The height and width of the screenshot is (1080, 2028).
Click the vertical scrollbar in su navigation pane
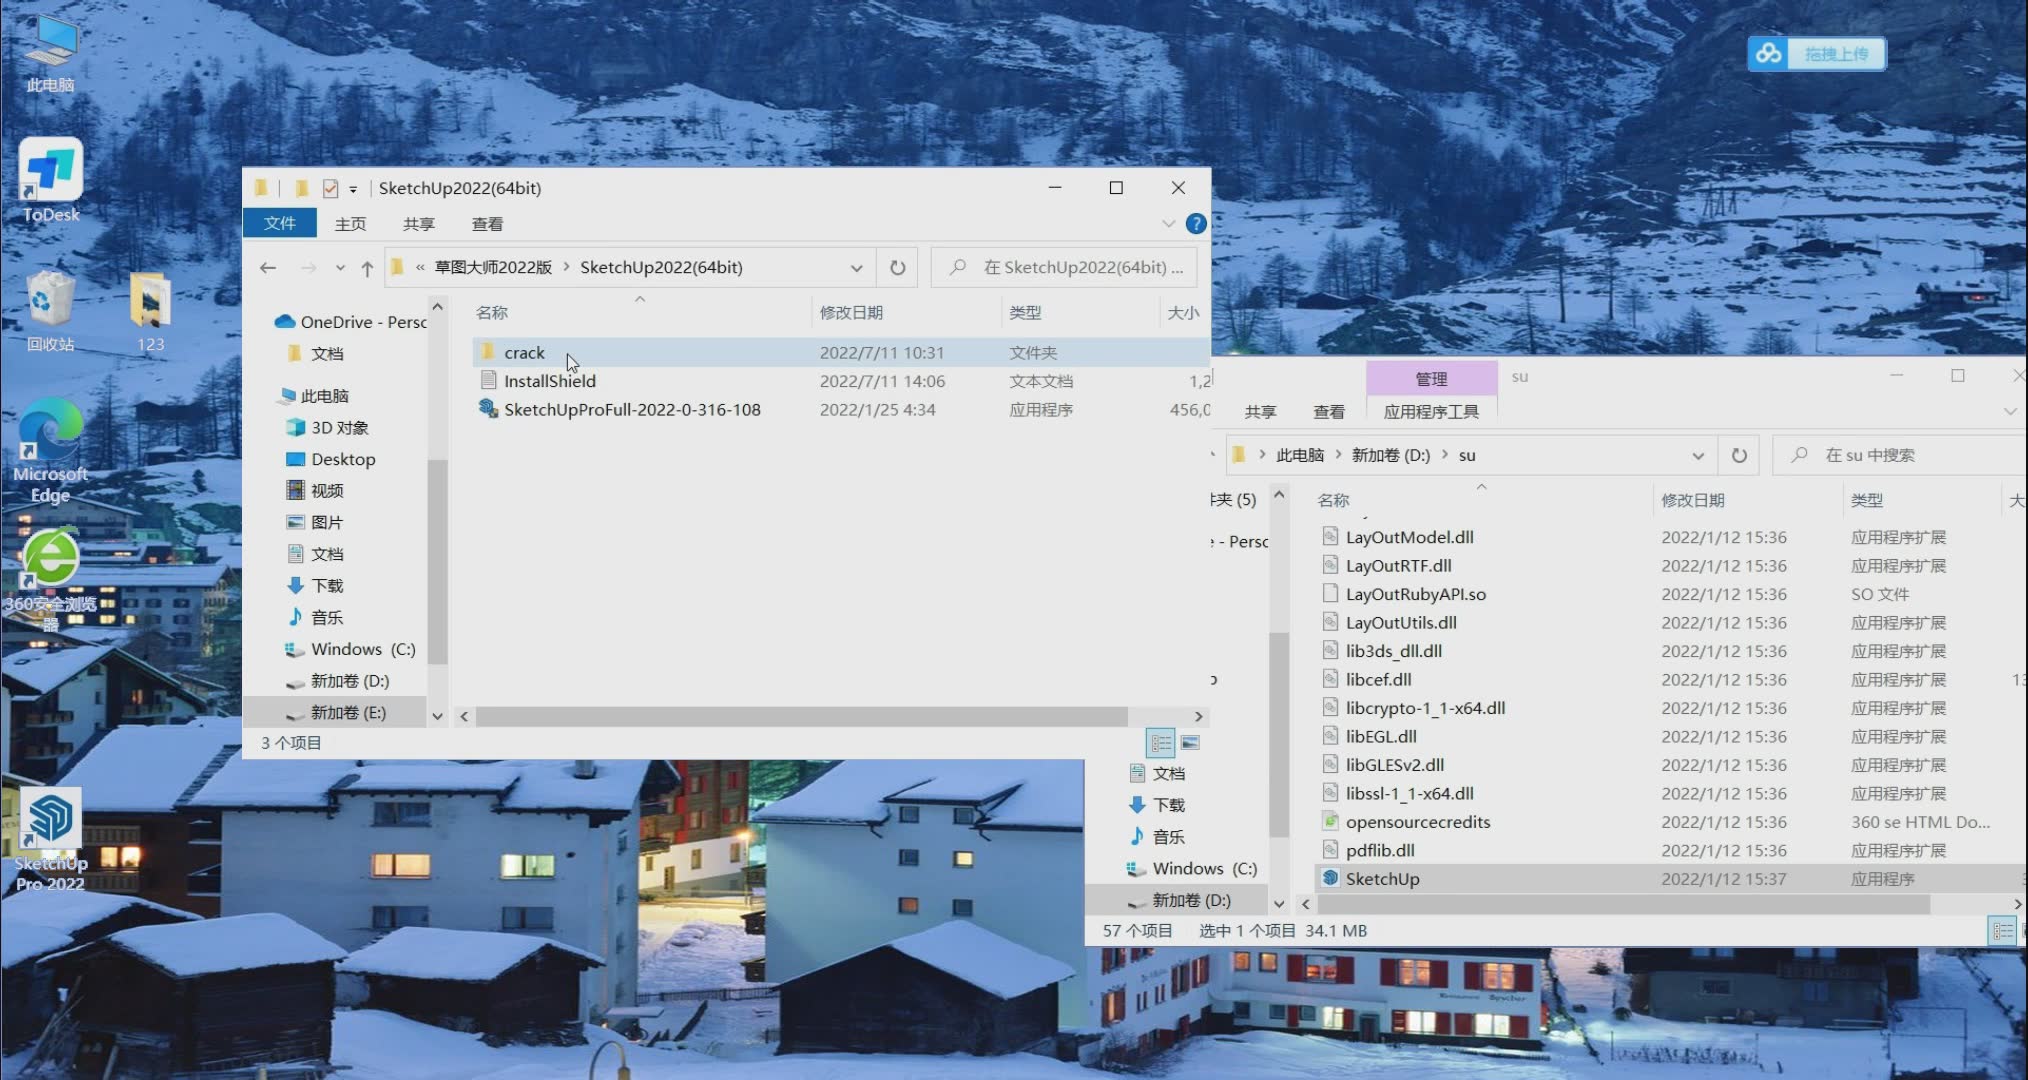(1279, 734)
